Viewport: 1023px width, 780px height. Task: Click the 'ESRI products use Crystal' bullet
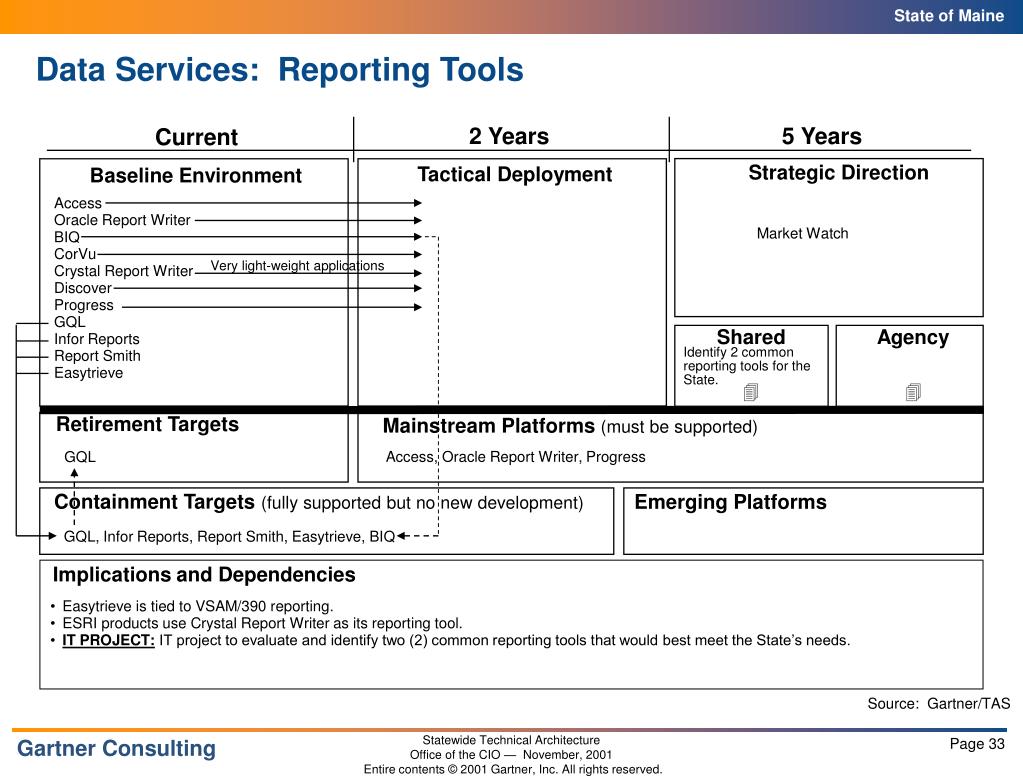262,623
